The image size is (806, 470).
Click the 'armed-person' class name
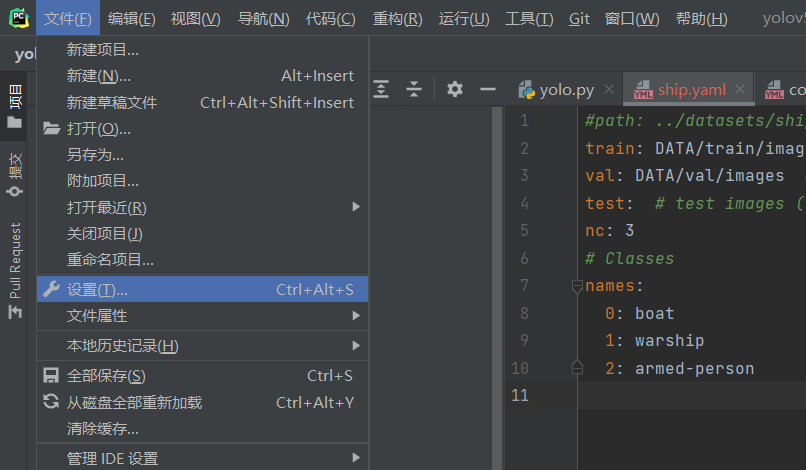(x=694, y=368)
